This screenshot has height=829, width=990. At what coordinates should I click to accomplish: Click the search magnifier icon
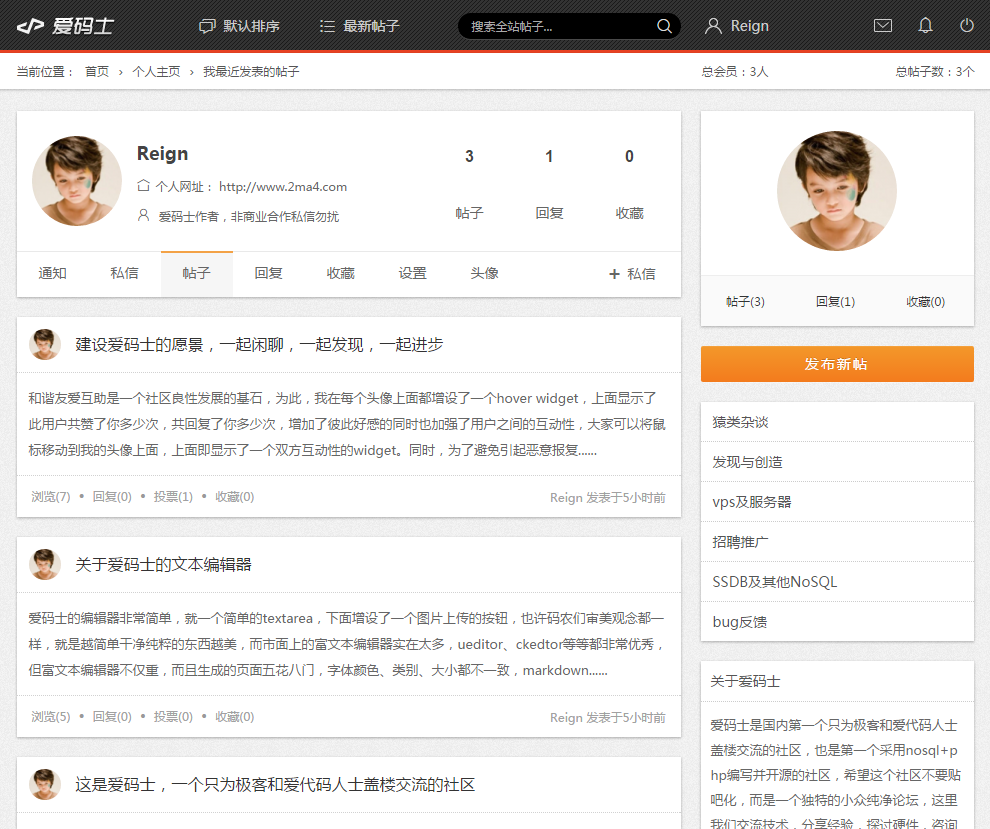(664, 26)
